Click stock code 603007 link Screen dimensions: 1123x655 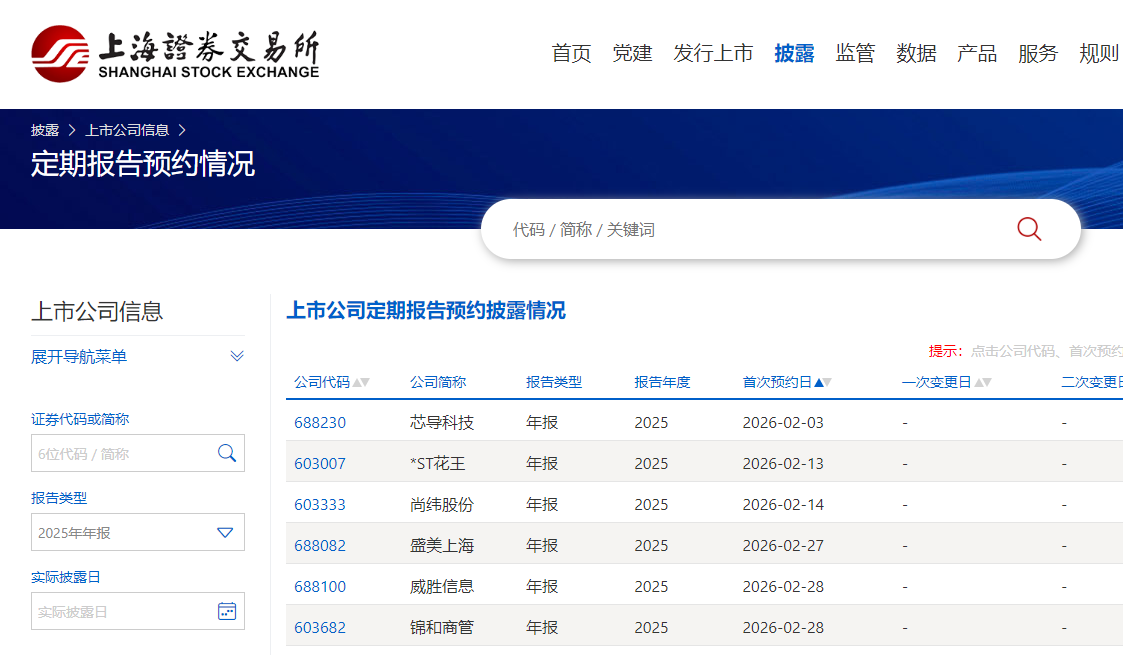click(320, 463)
